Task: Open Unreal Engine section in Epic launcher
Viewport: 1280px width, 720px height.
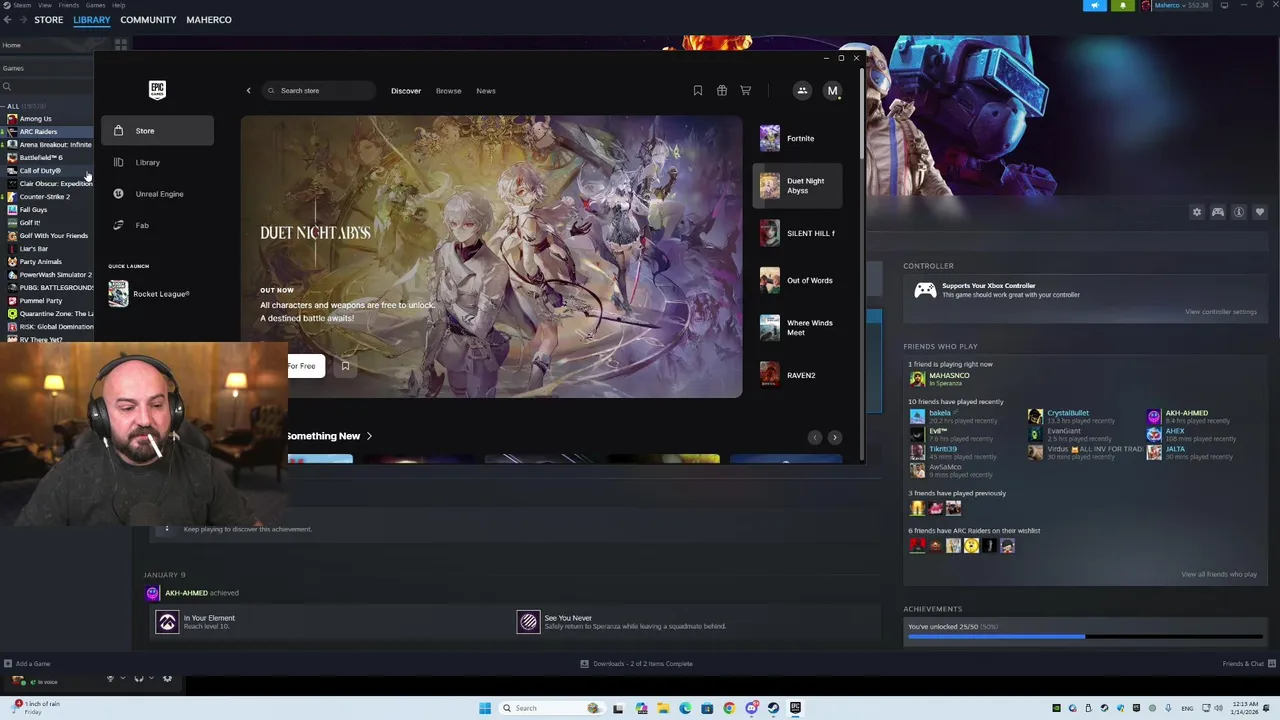Action: [x=157, y=194]
